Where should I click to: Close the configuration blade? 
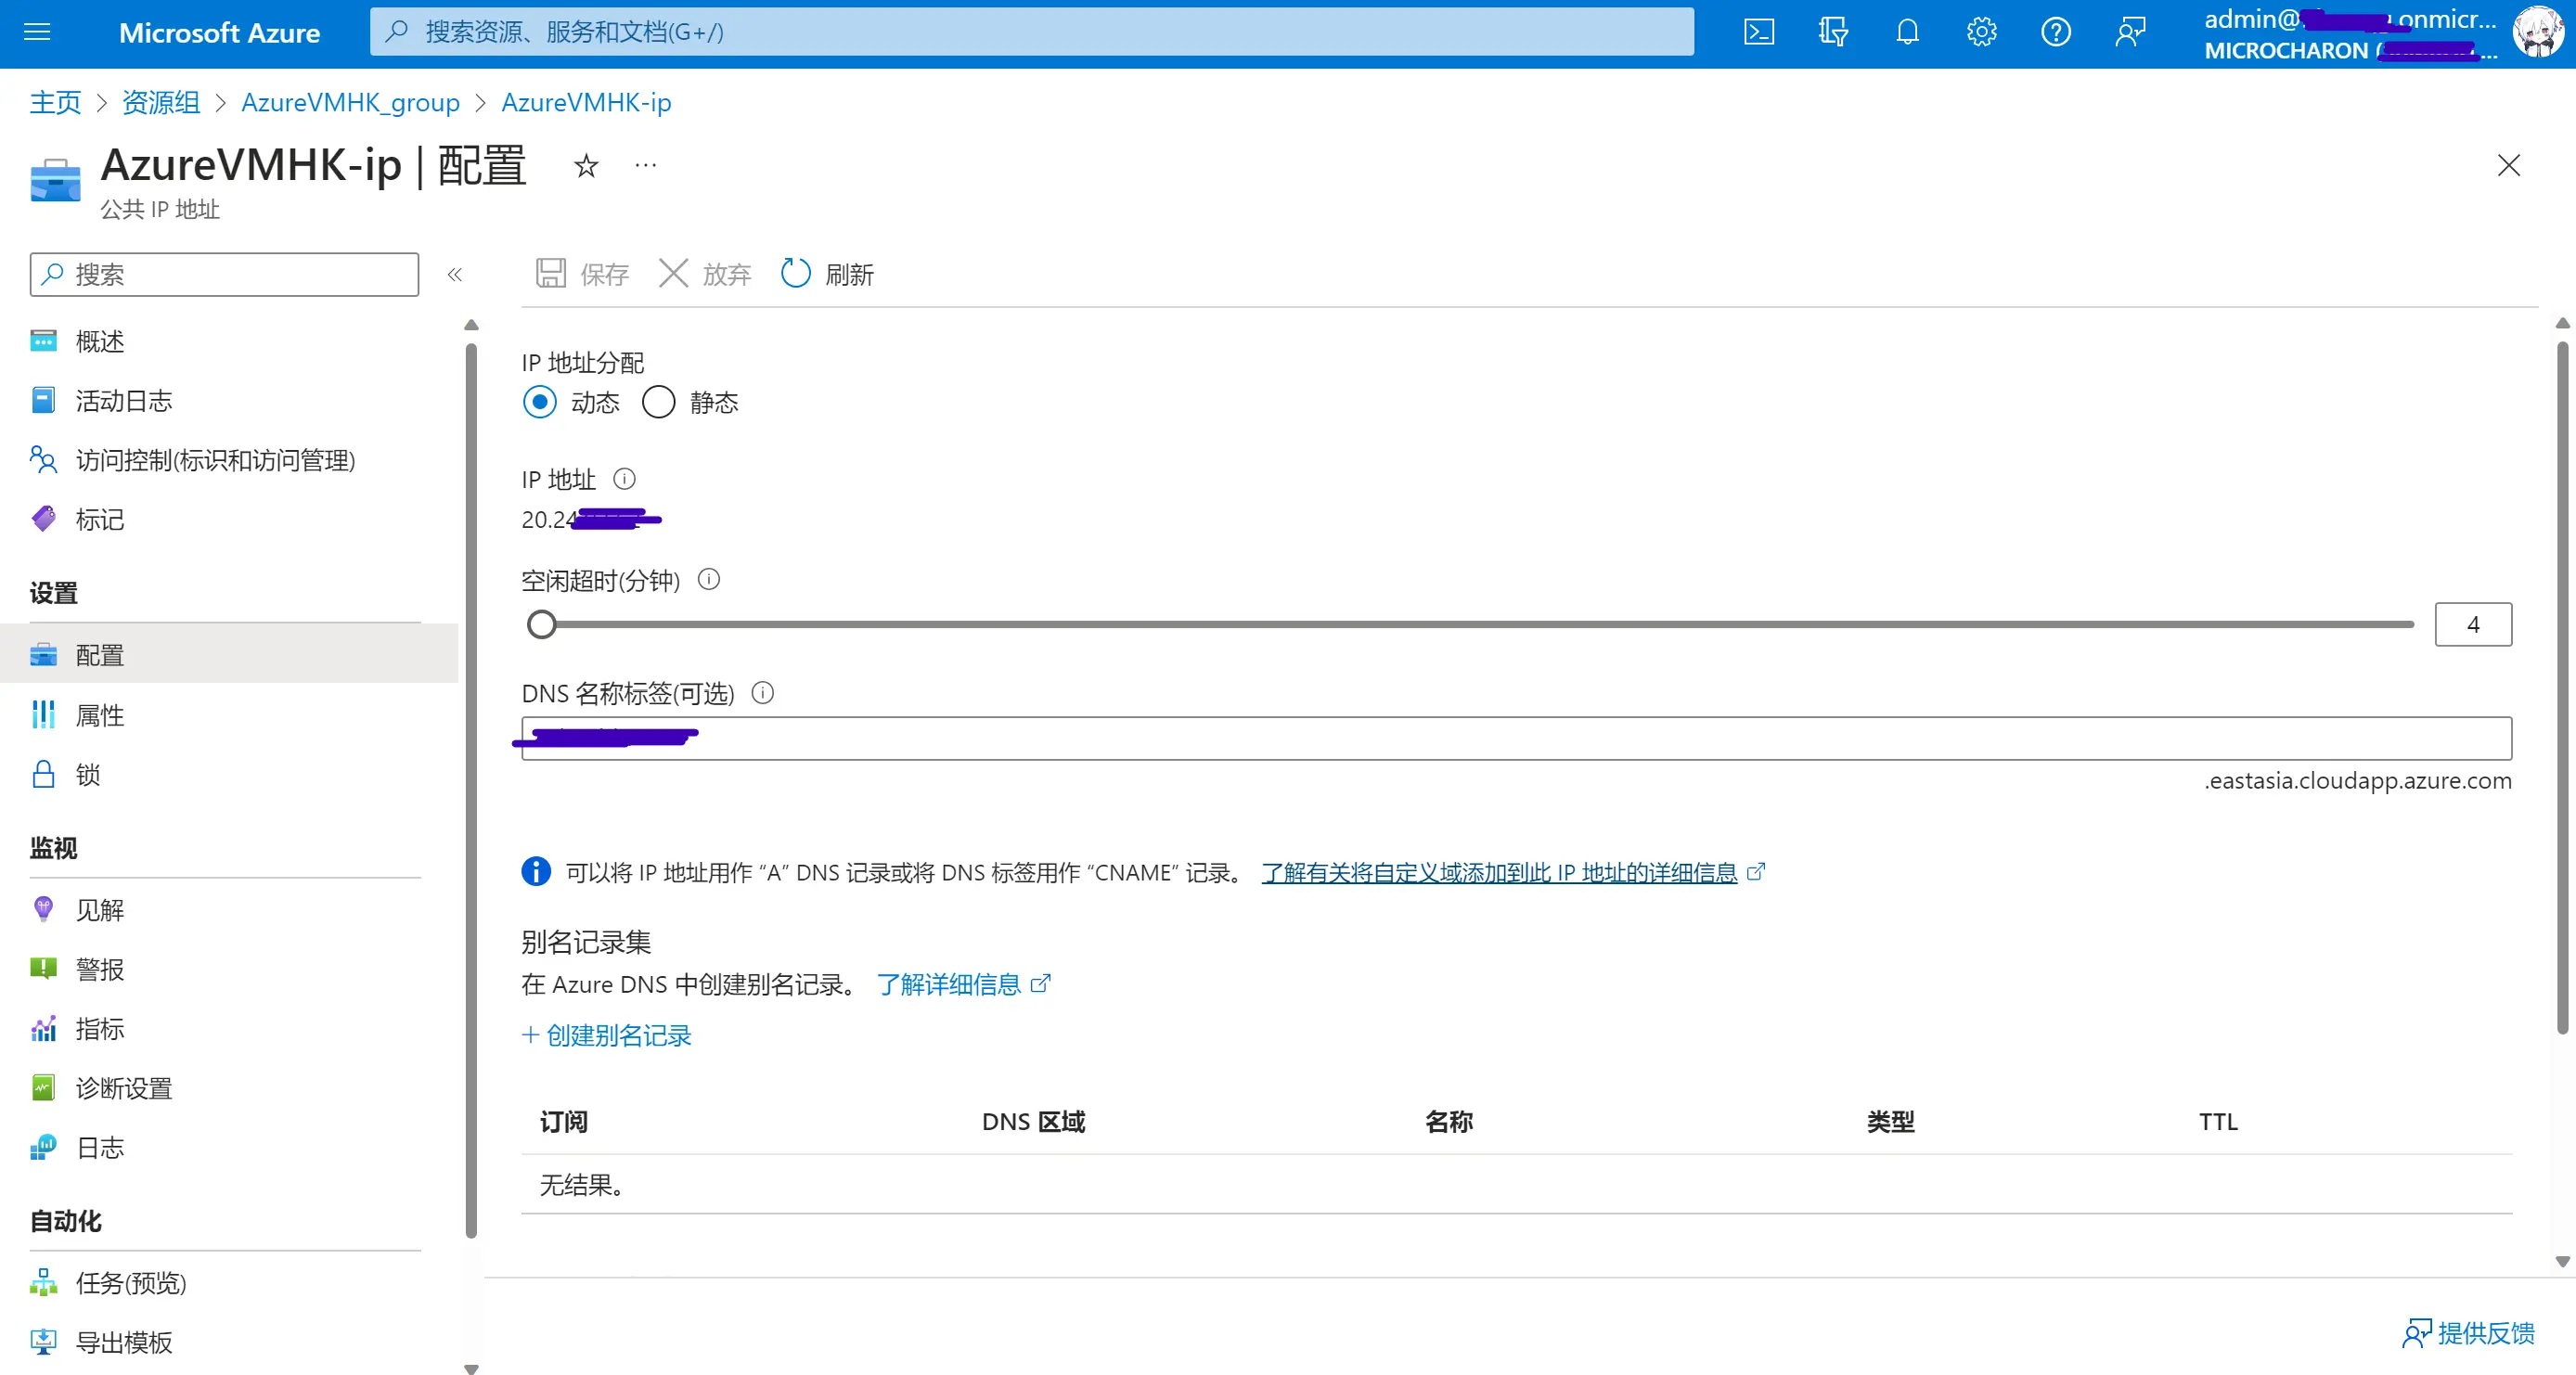point(2508,166)
